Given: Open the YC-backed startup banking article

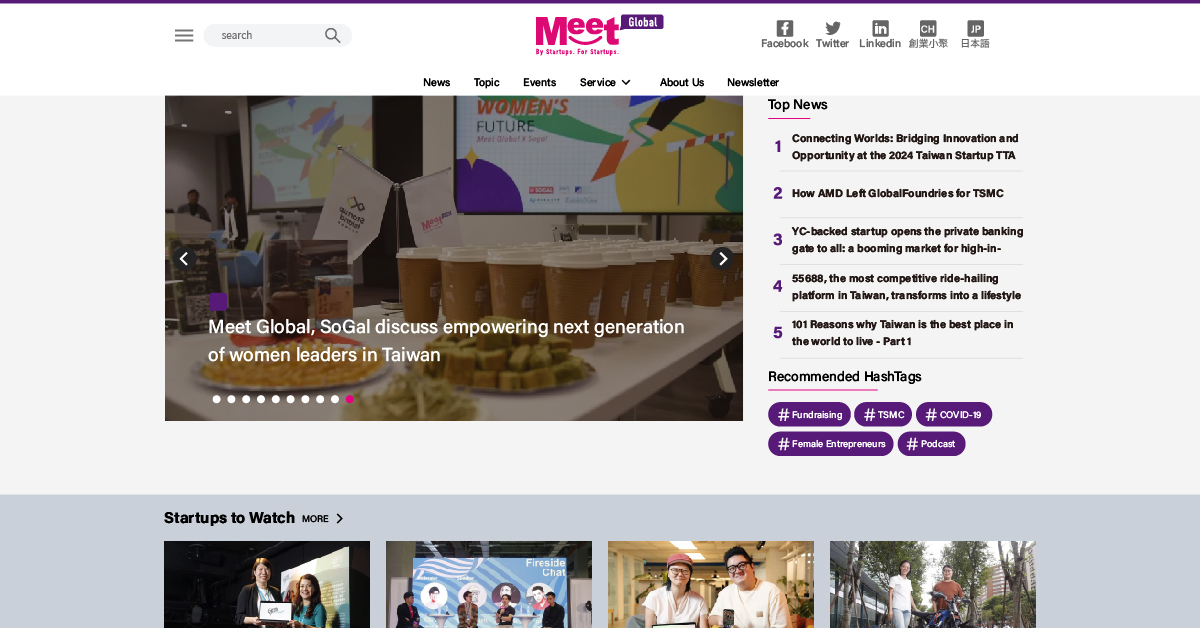Looking at the screenshot, I should click(907, 240).
